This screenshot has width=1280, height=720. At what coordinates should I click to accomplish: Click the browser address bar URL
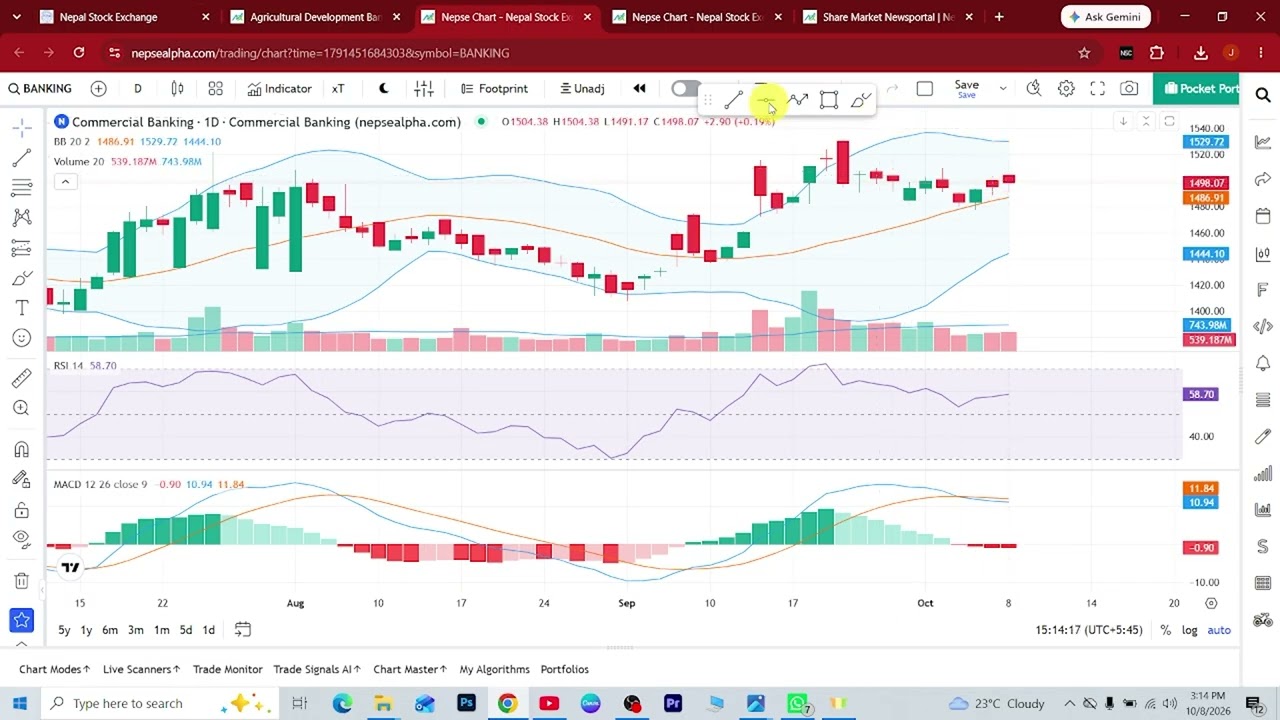click(320, 53)
